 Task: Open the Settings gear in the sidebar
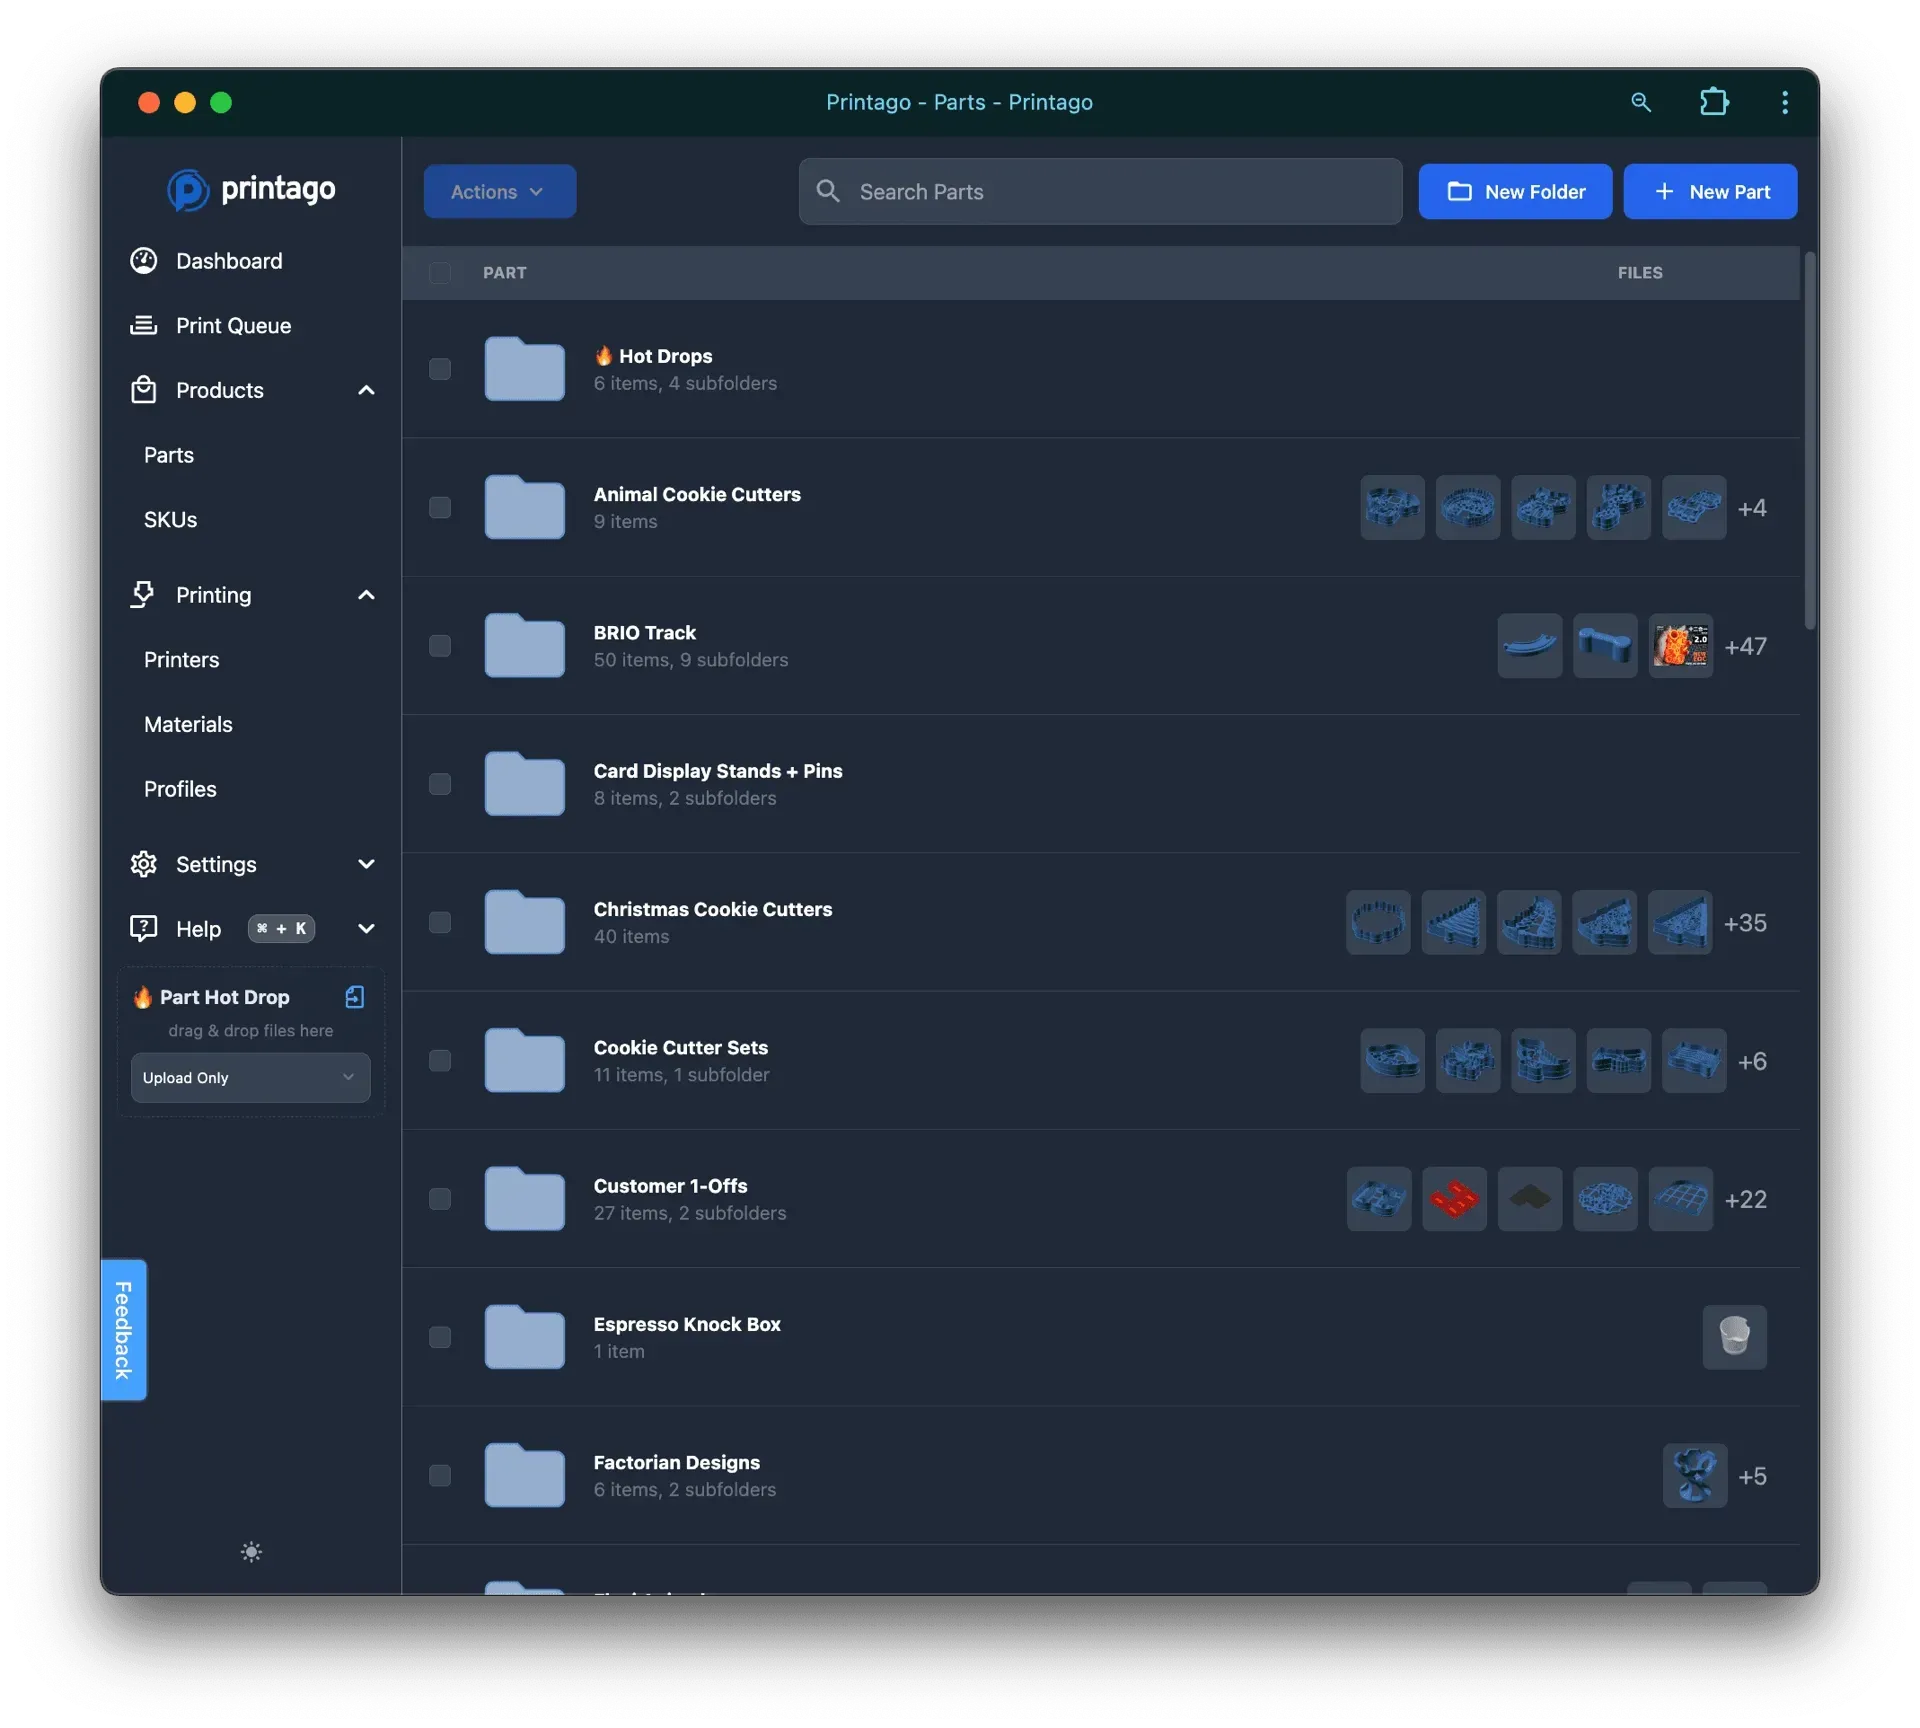pos(143,863)
